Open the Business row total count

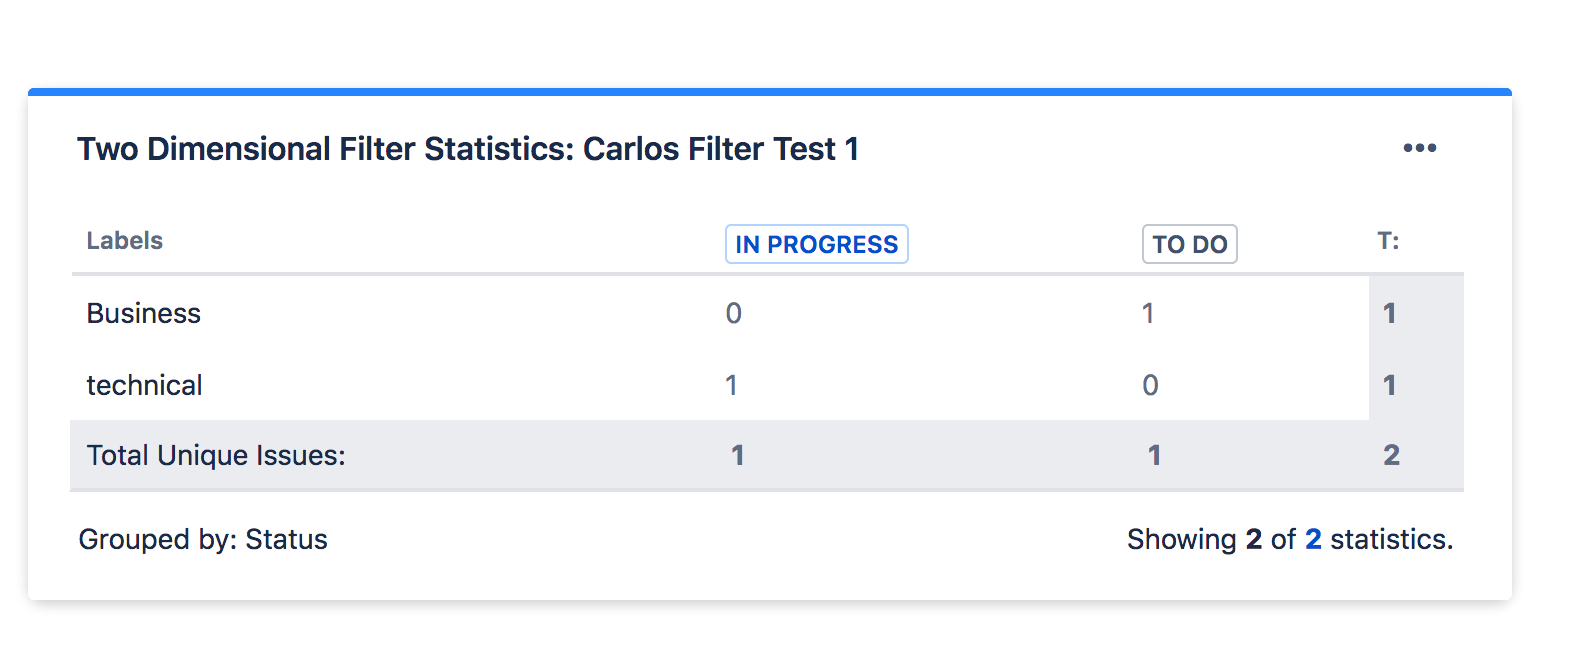tap(1389, 314)
